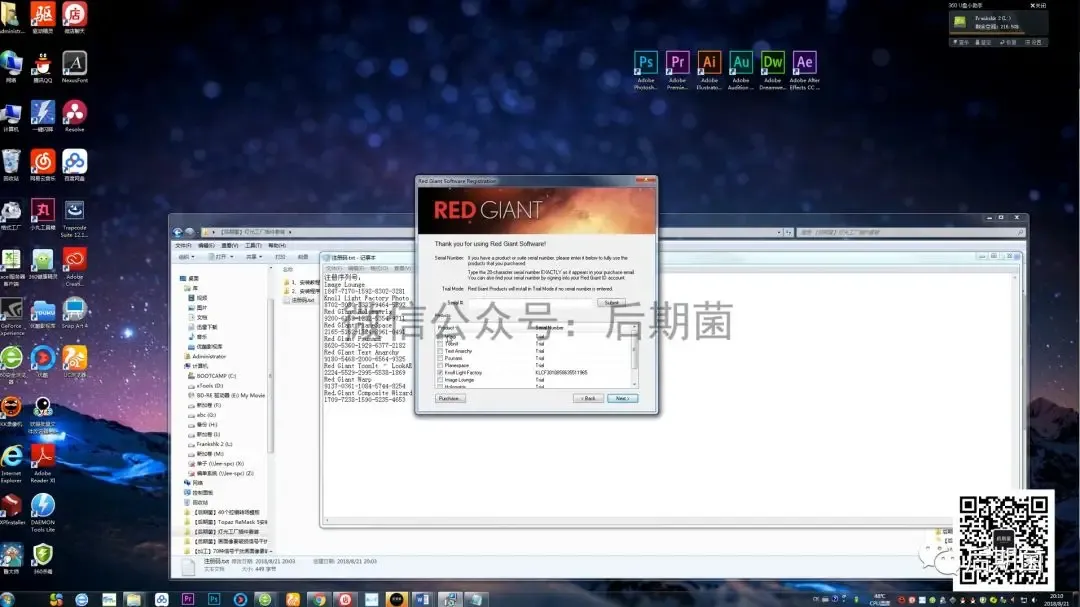Open GeForce Experience desktop icon

point(11,316)
